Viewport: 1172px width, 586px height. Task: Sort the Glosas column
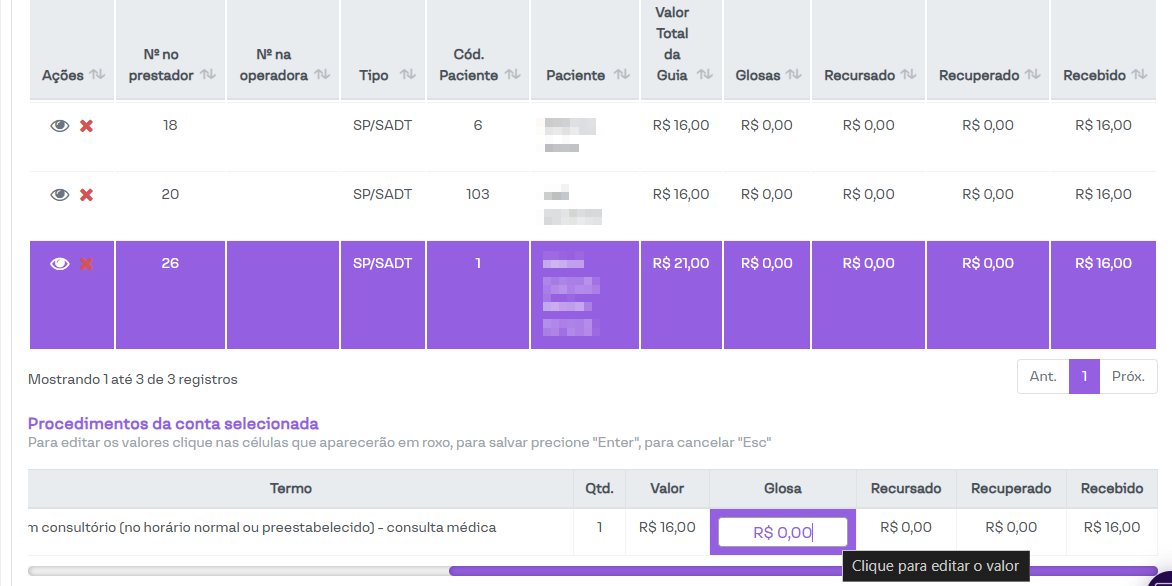(x=793, y=75)
